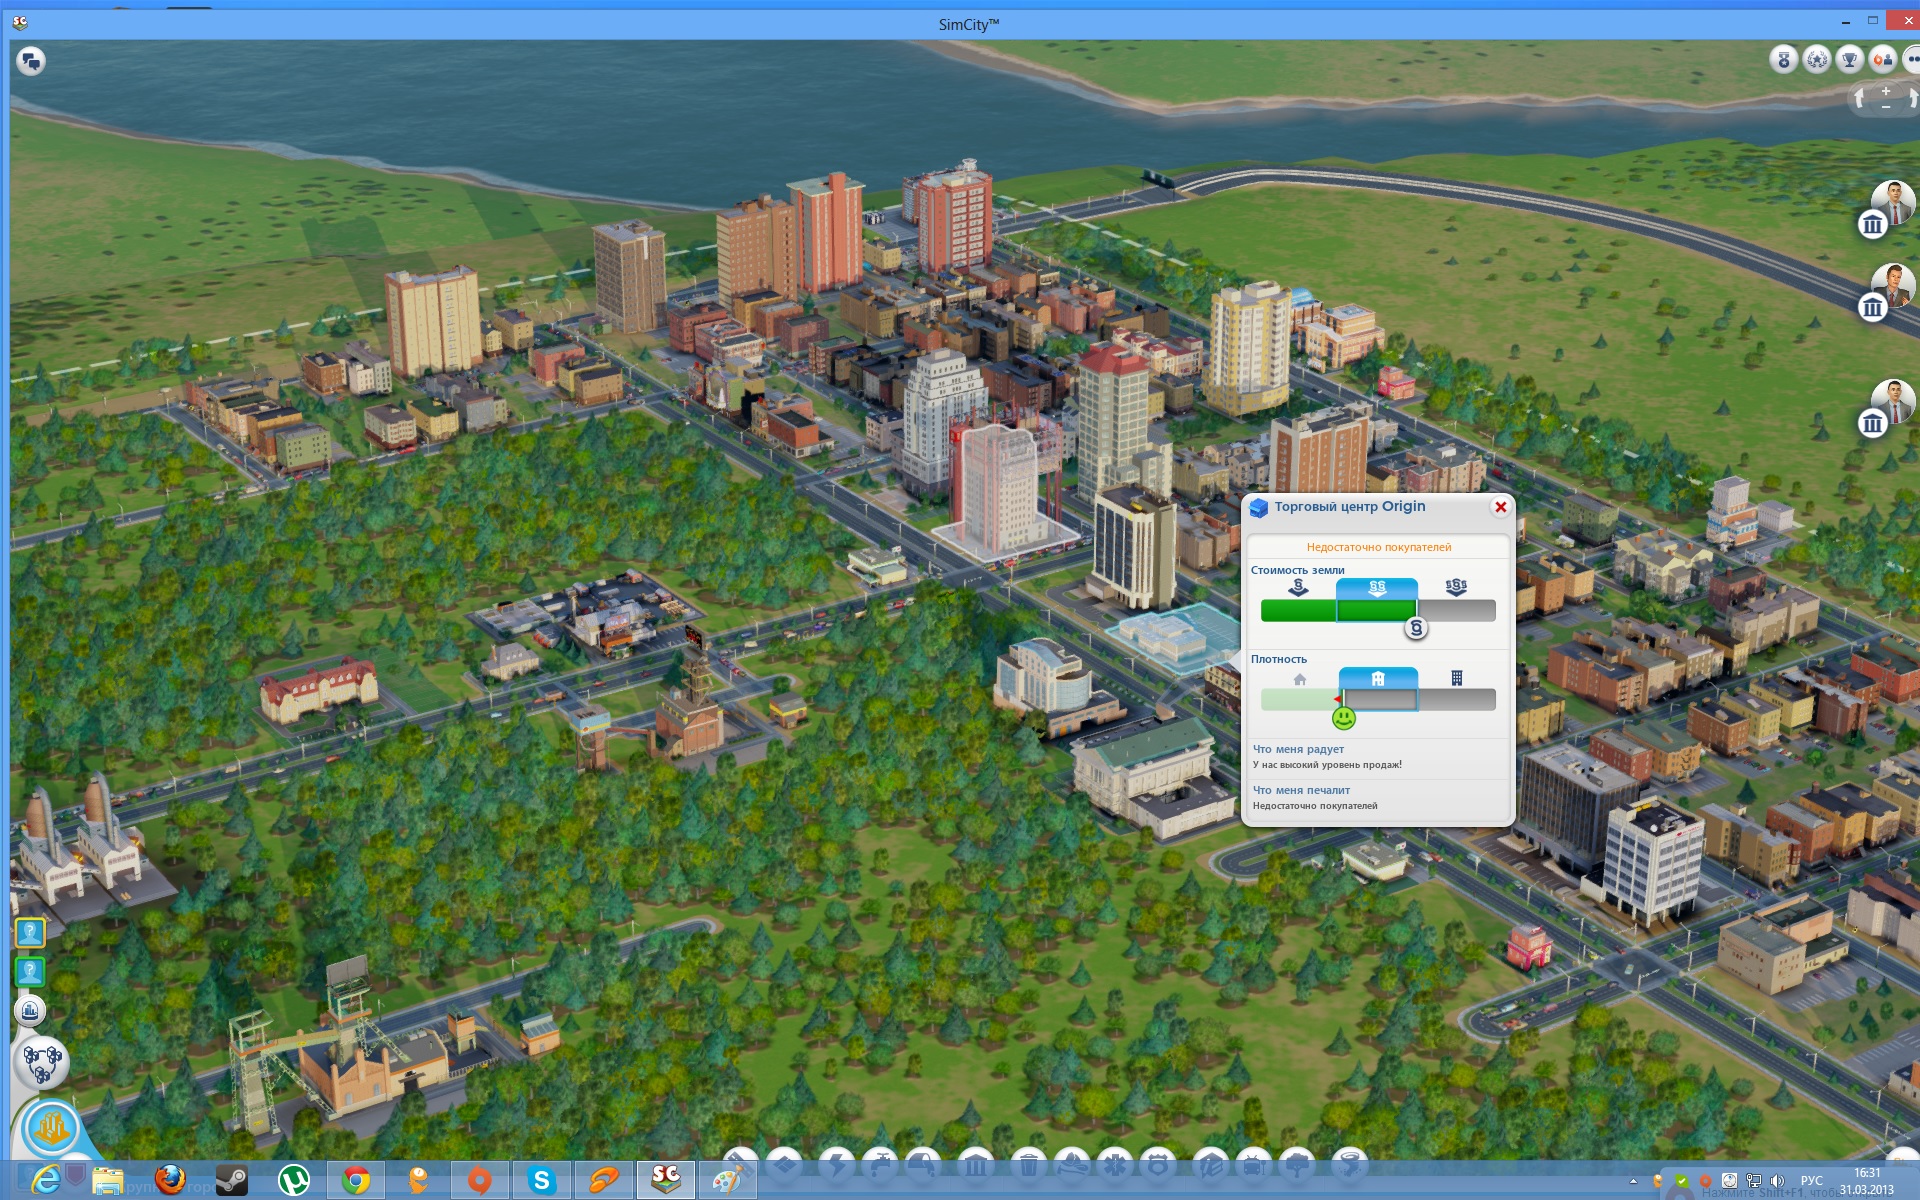Click the 'Что меня печалит' heading
This screenshot has height=1200, width=1920.
1301,790
